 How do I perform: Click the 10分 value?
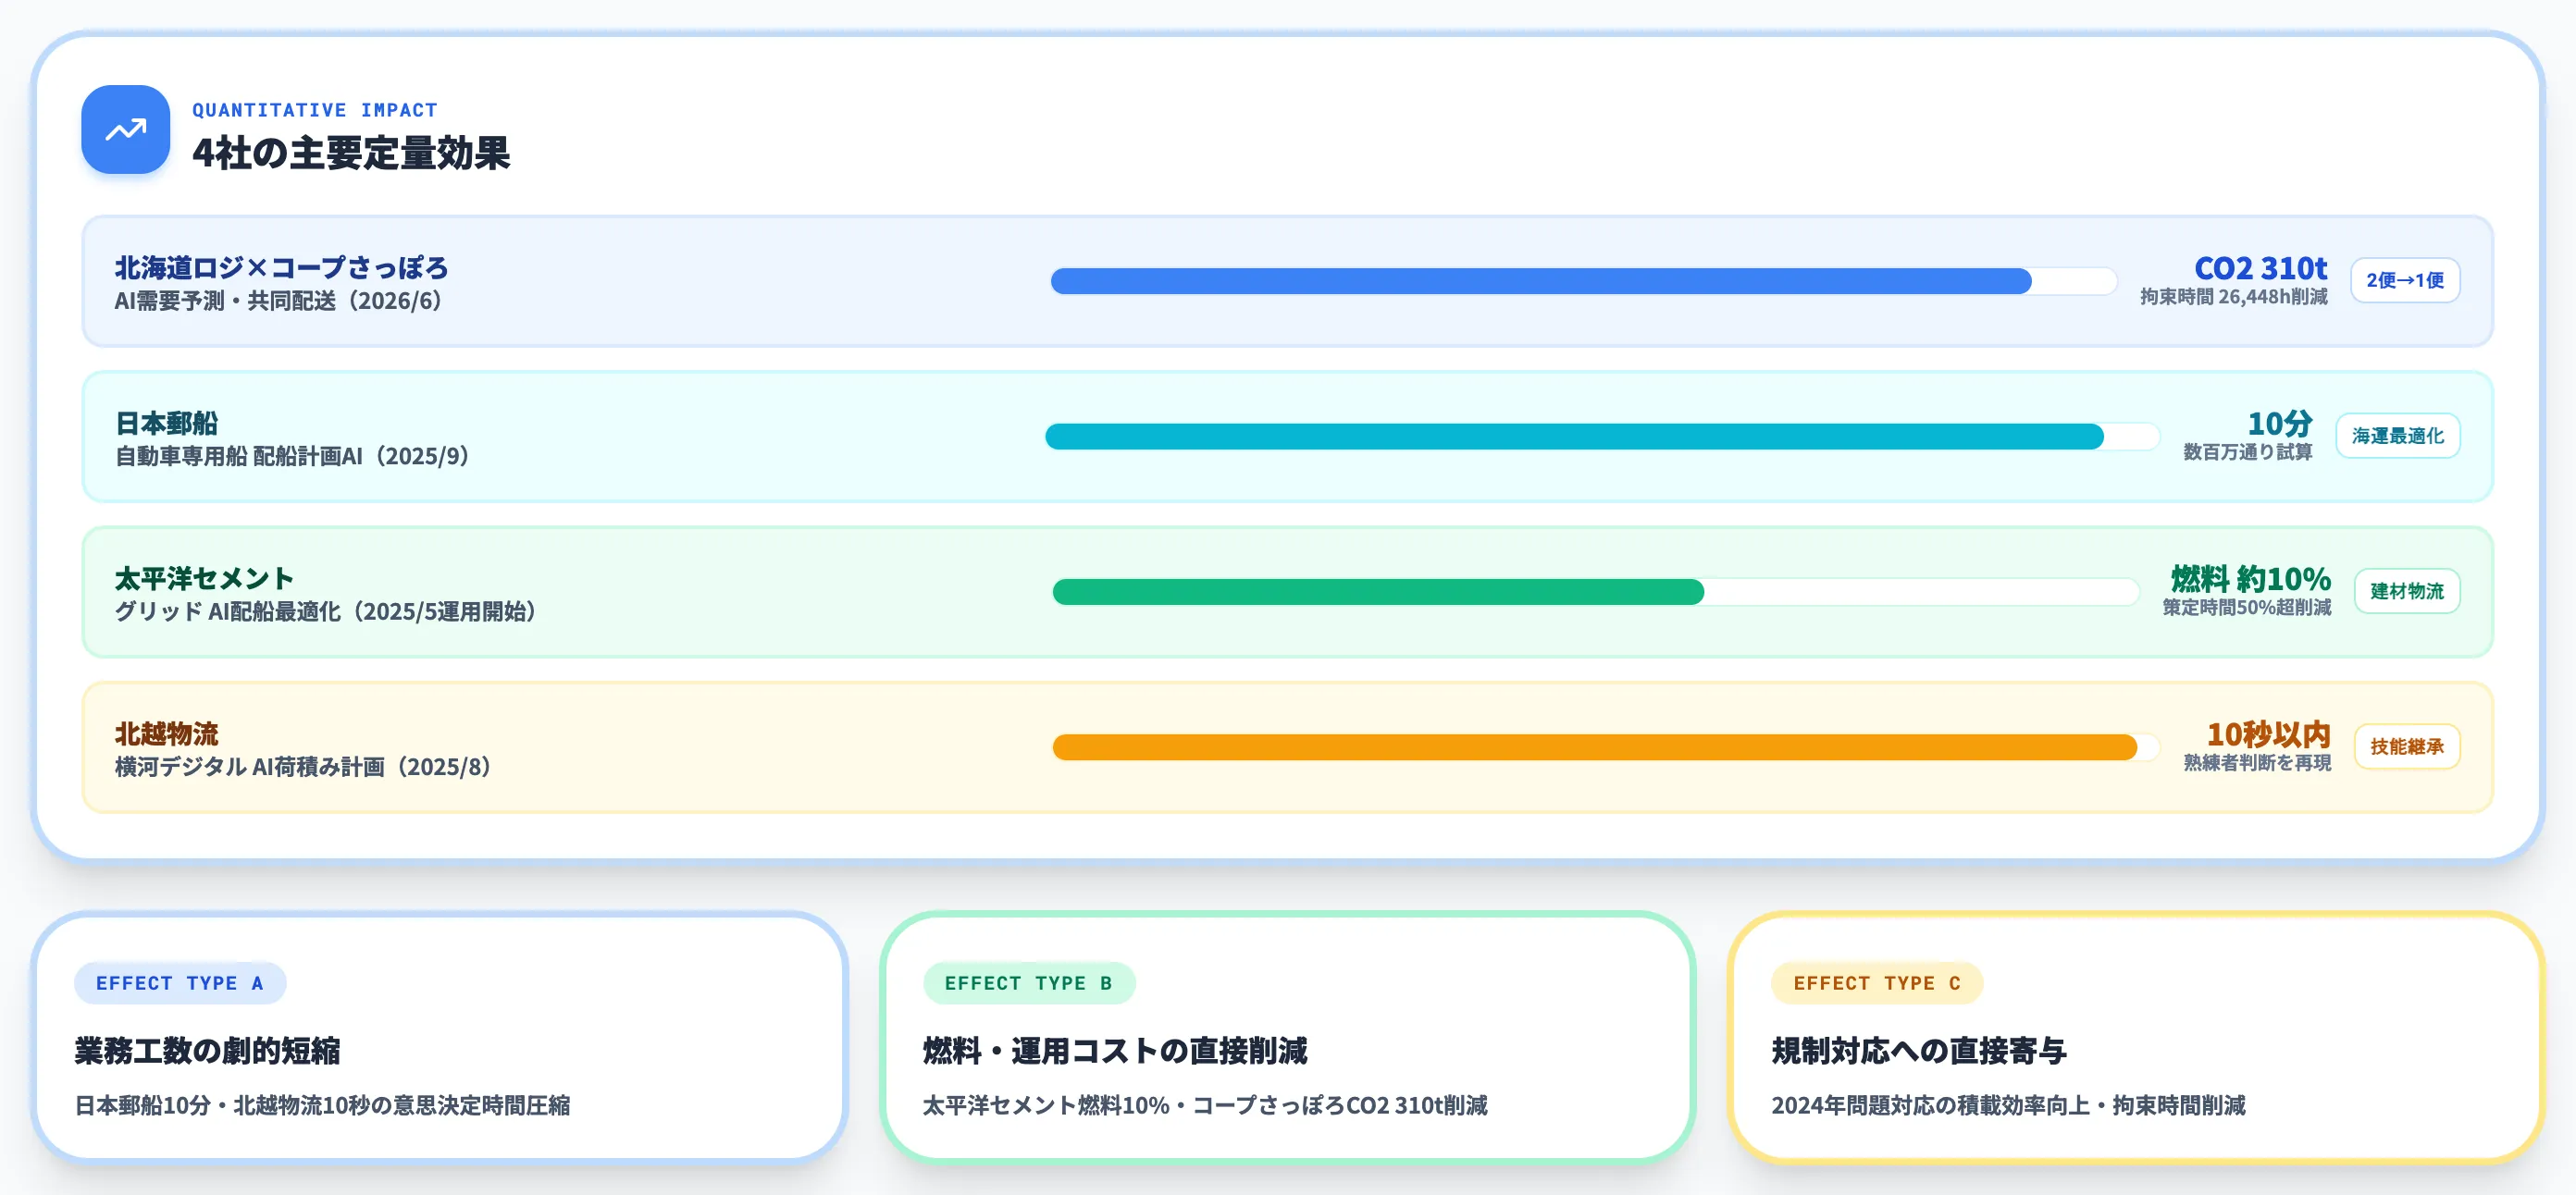[x=2279, y=423]
